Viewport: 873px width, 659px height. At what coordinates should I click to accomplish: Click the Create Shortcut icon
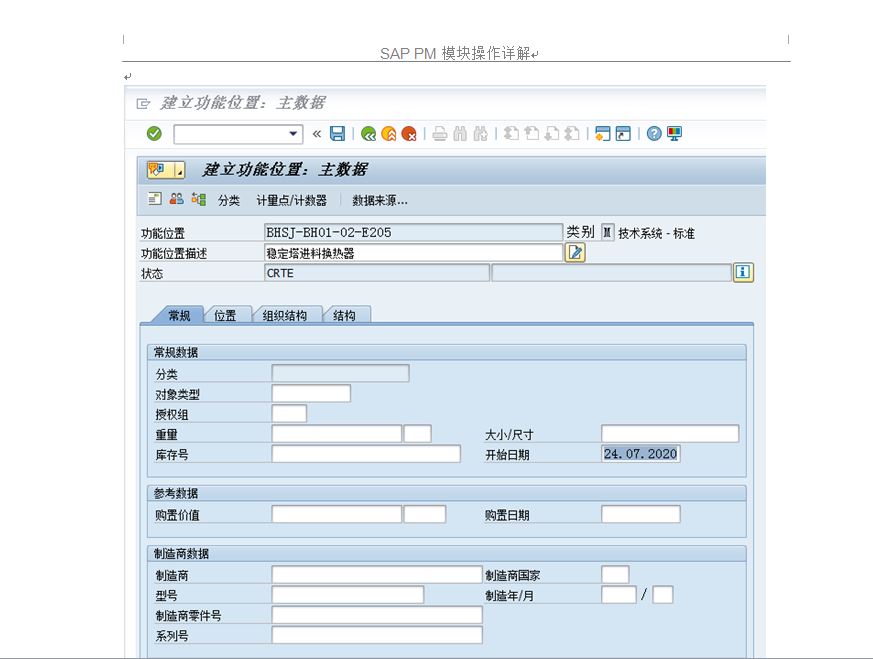[623, 134]
